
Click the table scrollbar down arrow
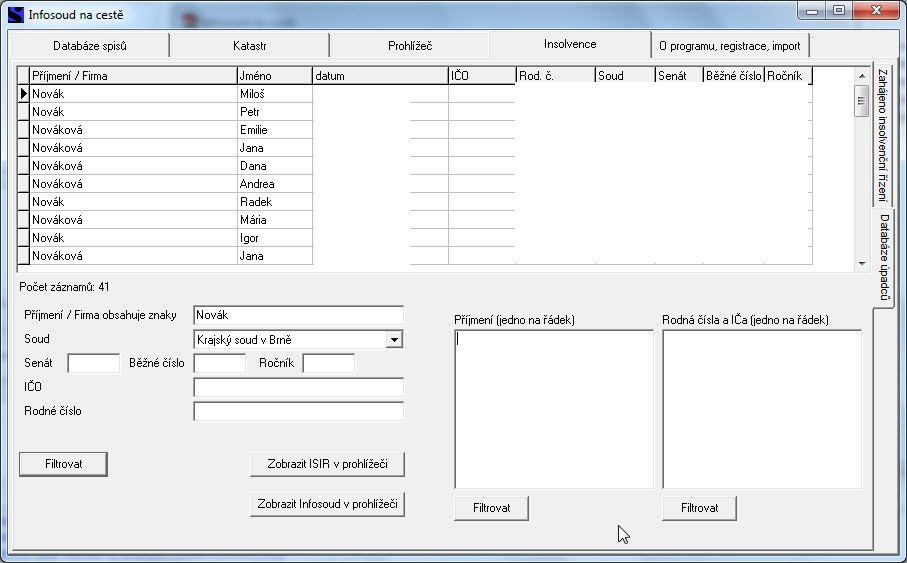pos(862,263)
